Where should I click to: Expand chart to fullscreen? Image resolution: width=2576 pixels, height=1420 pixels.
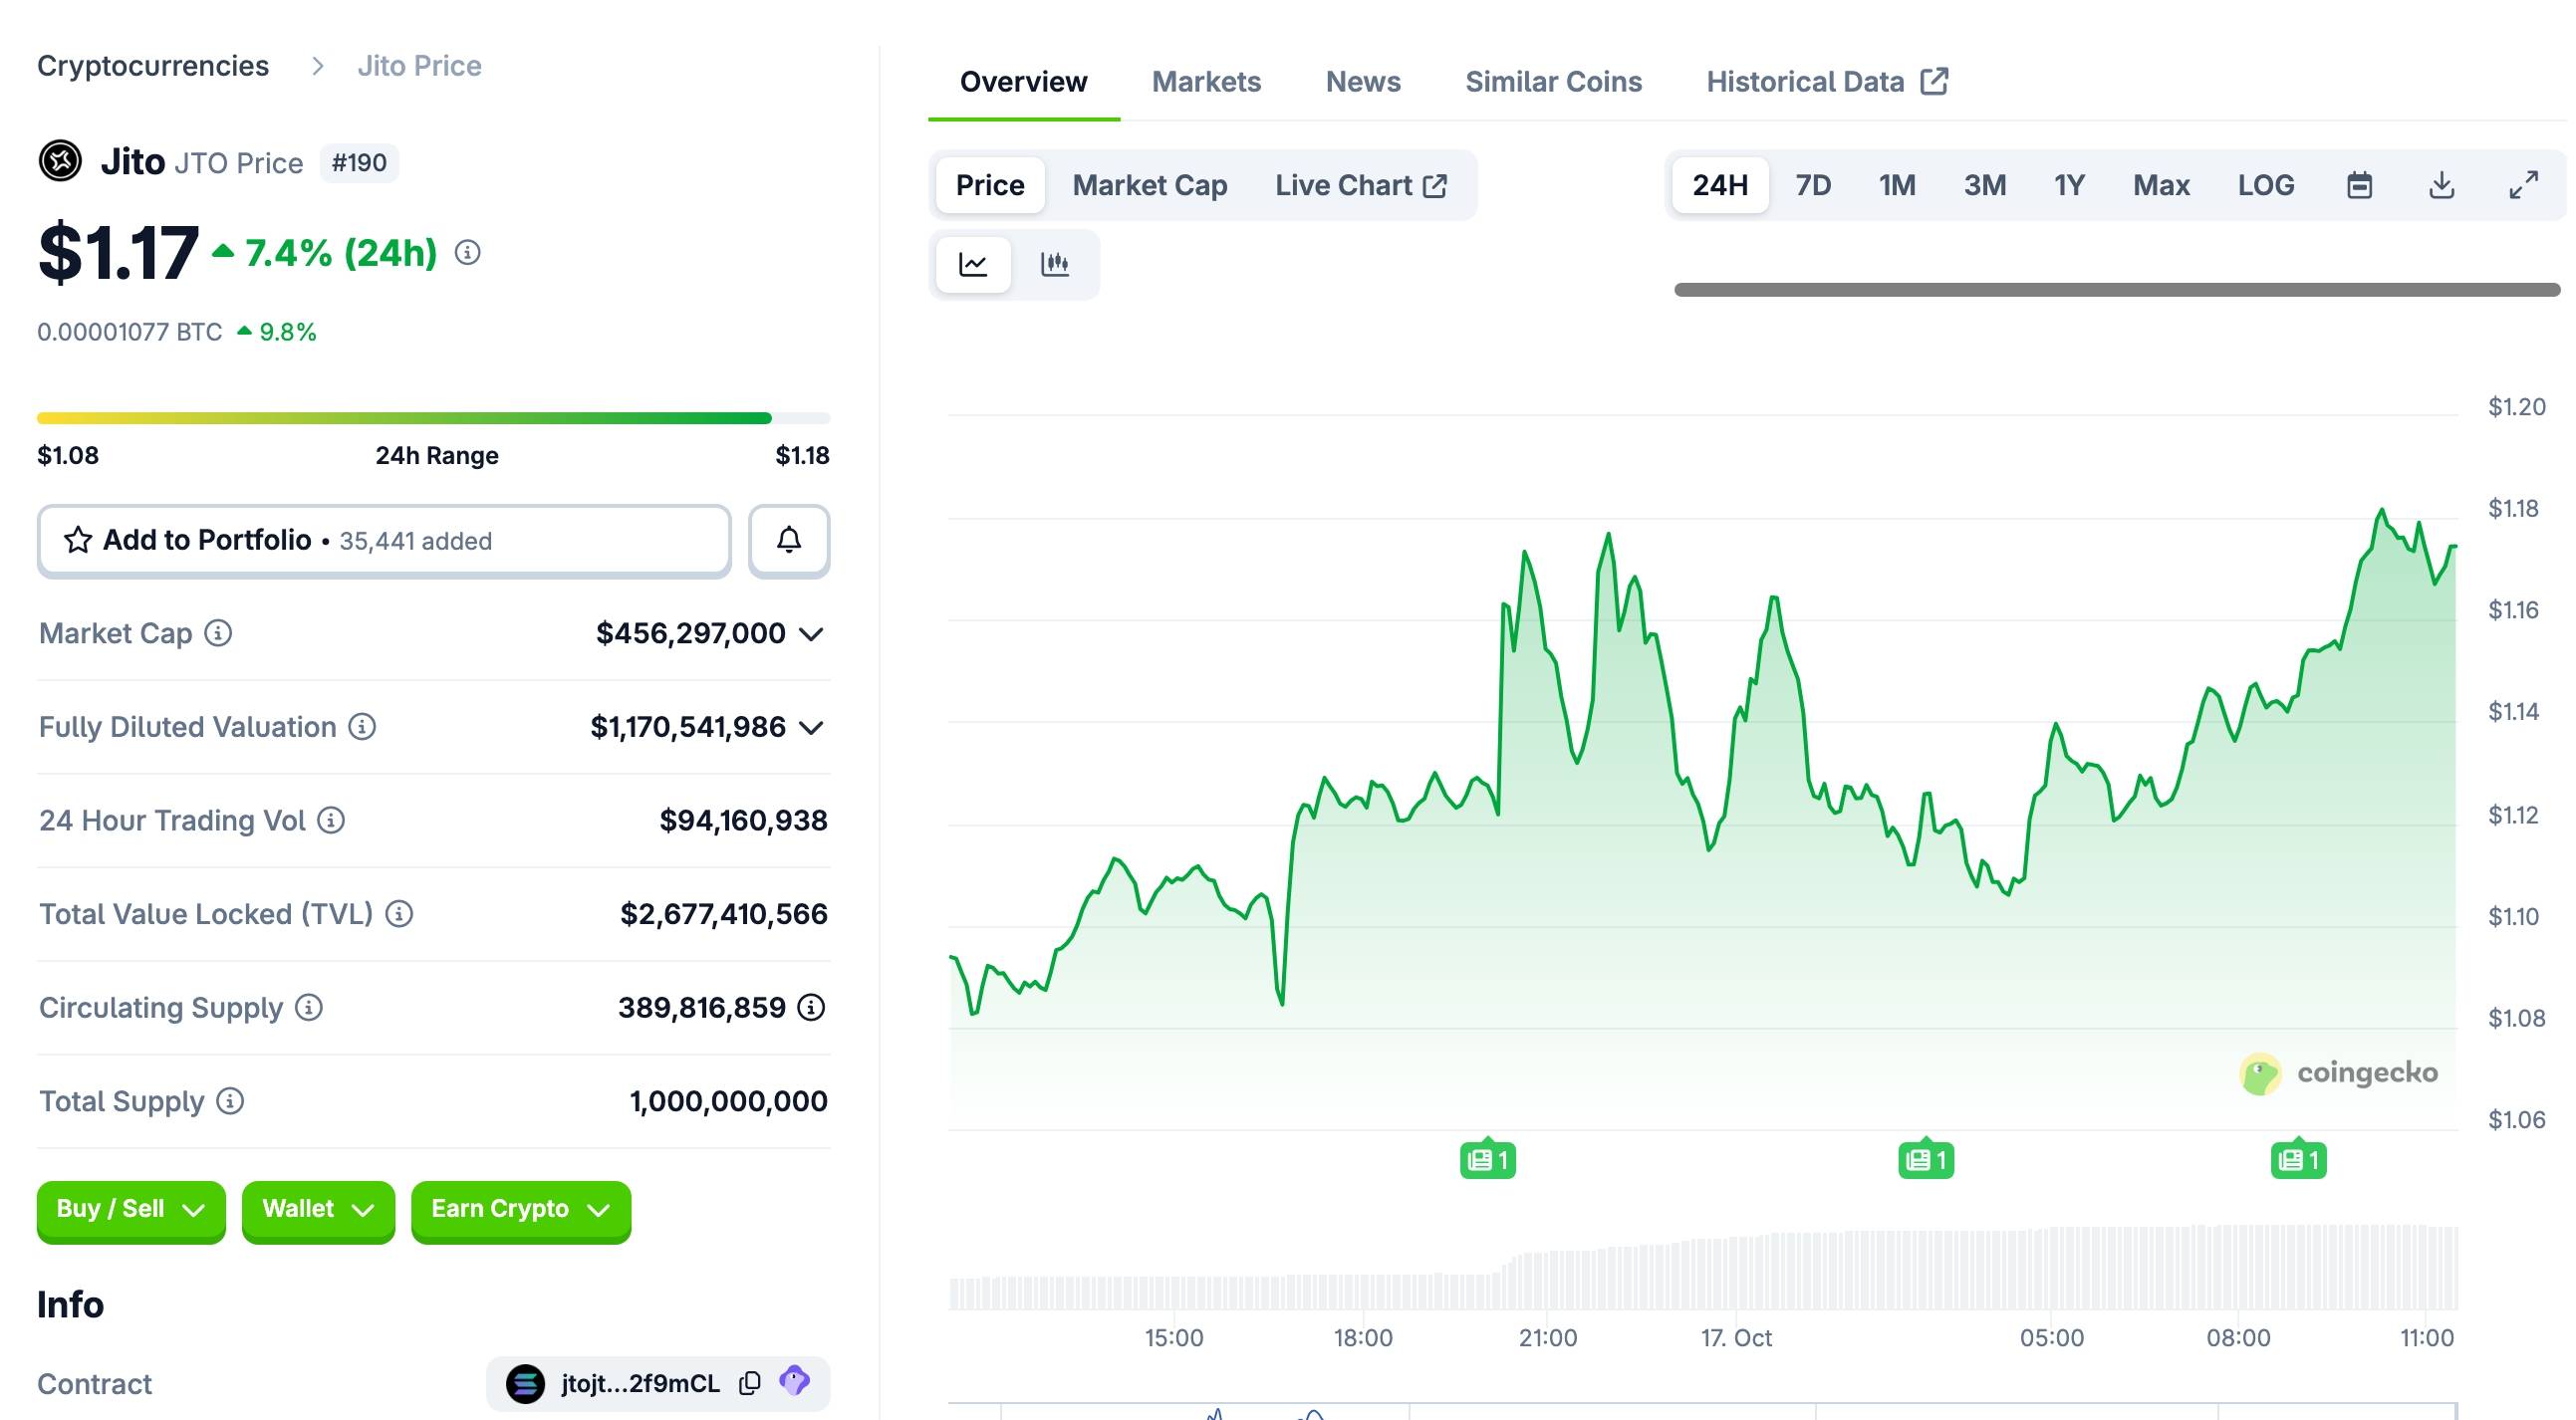[2523, 185]
